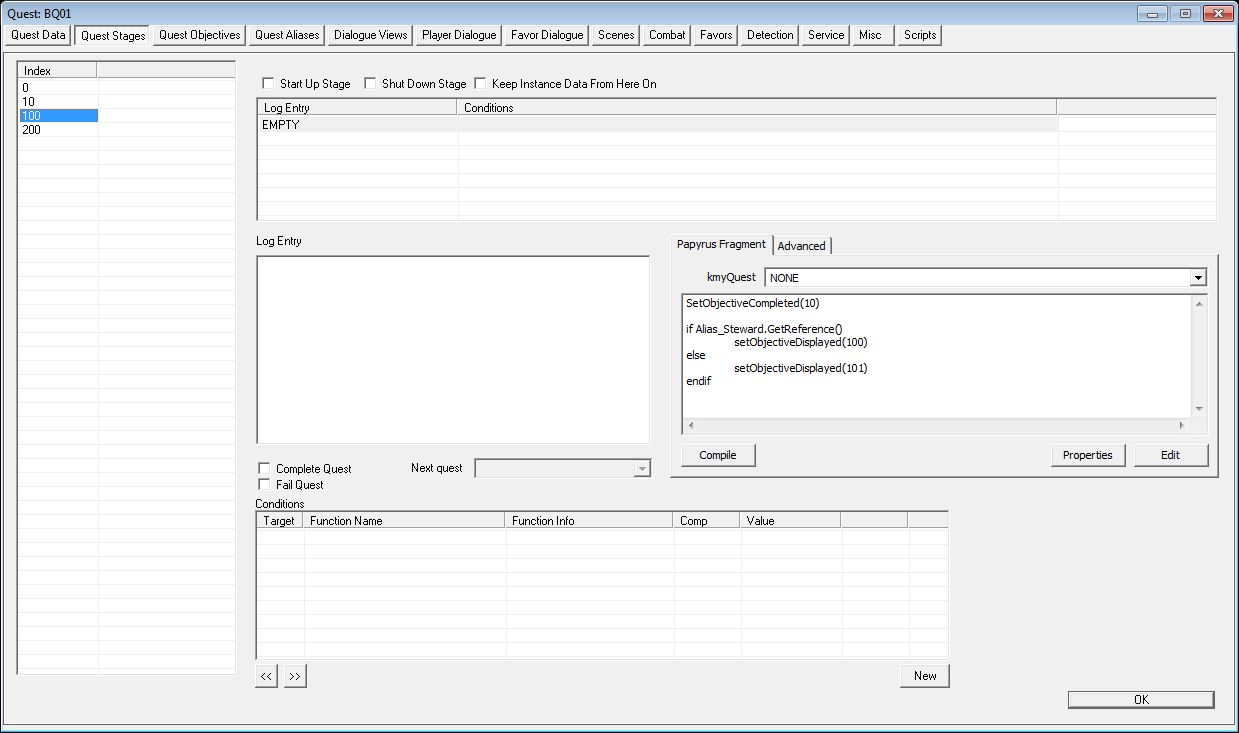Open the Advanced fragment tab
This screenshot has height=733, width=1239.
(802, 245)
